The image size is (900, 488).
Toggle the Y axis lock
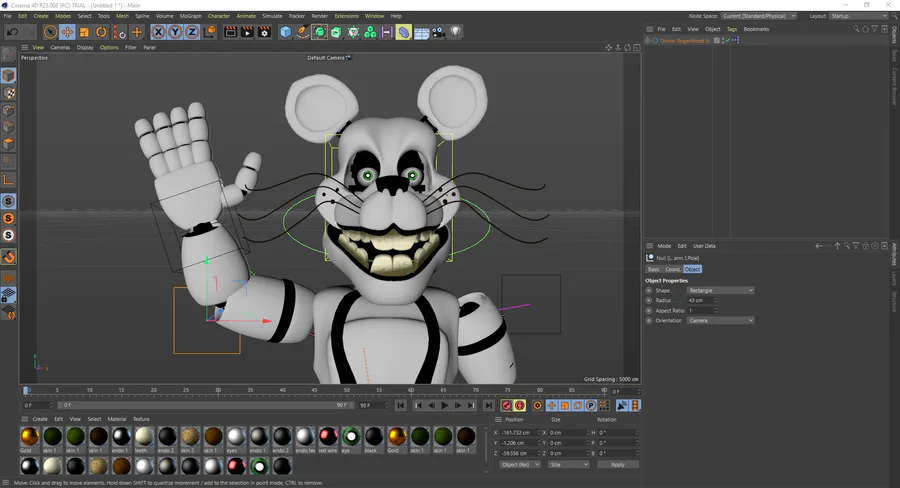pyautogui.click(x=175, y=32)
